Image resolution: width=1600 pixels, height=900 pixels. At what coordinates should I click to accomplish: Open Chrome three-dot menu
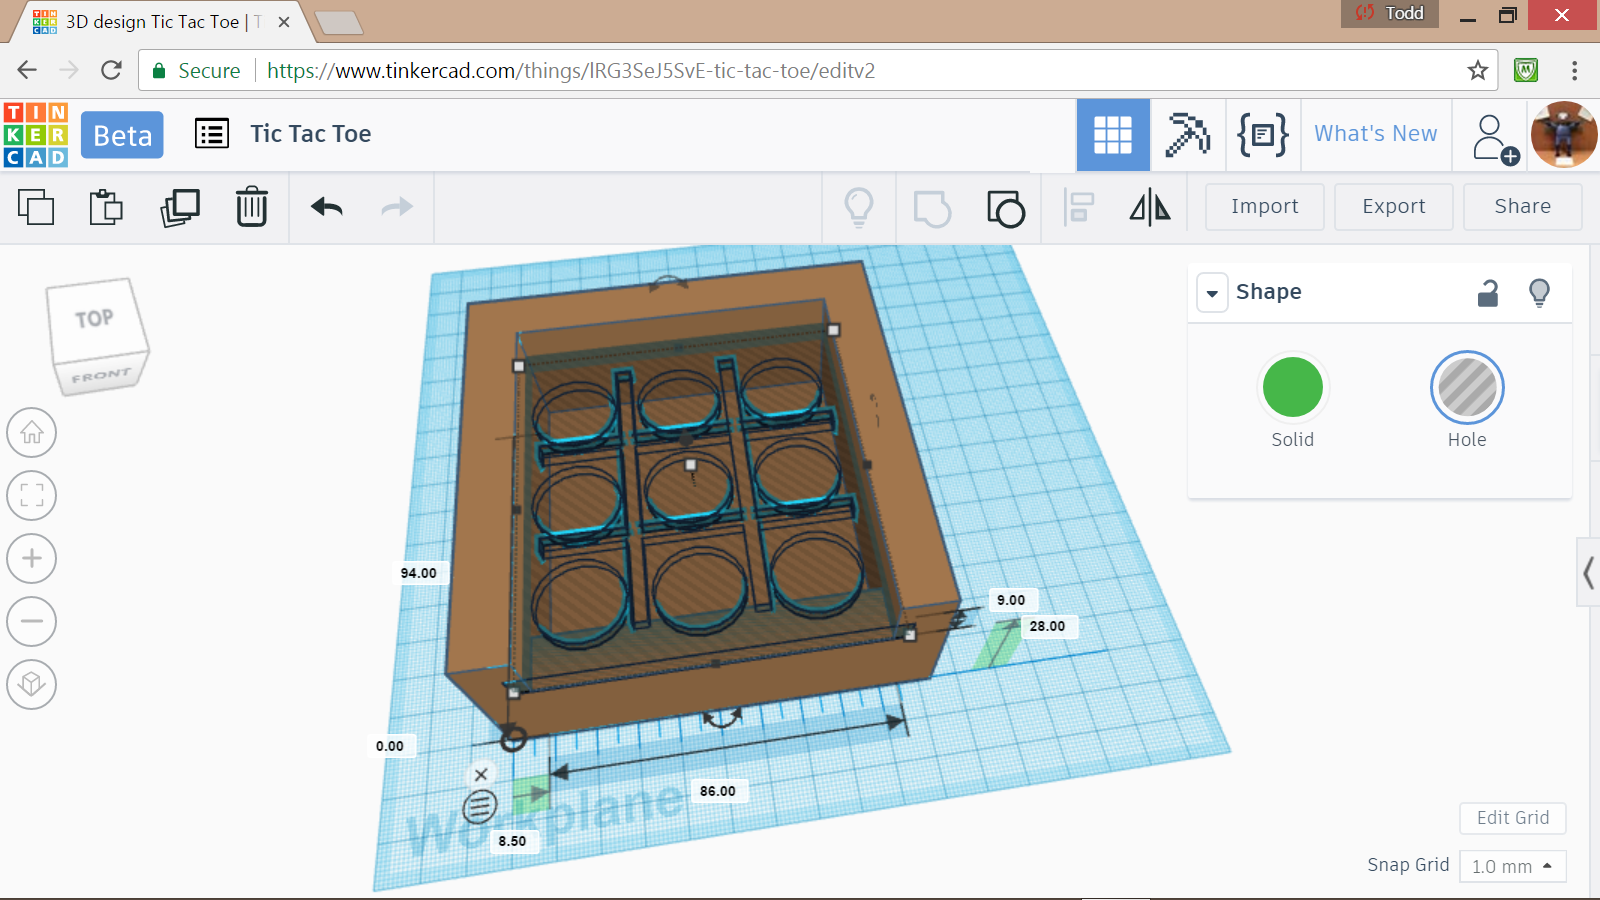tap(1574, 70)
